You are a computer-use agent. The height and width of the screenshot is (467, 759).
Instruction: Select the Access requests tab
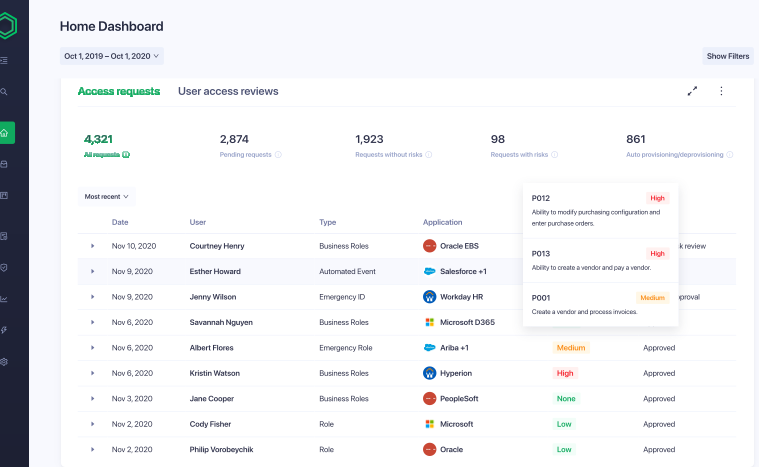119,91
